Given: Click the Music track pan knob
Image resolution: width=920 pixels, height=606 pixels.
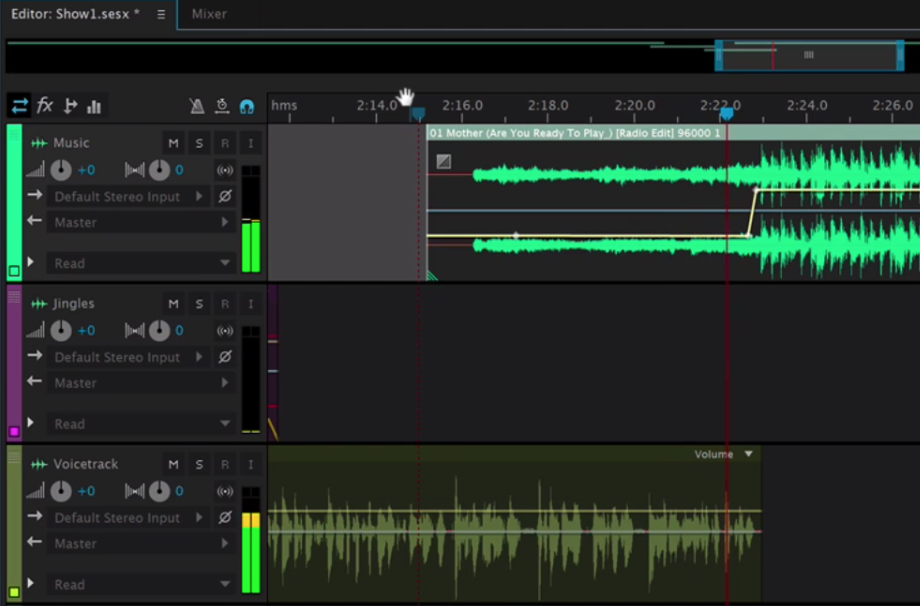Looking at the screenshot, I should click(159, 170).
